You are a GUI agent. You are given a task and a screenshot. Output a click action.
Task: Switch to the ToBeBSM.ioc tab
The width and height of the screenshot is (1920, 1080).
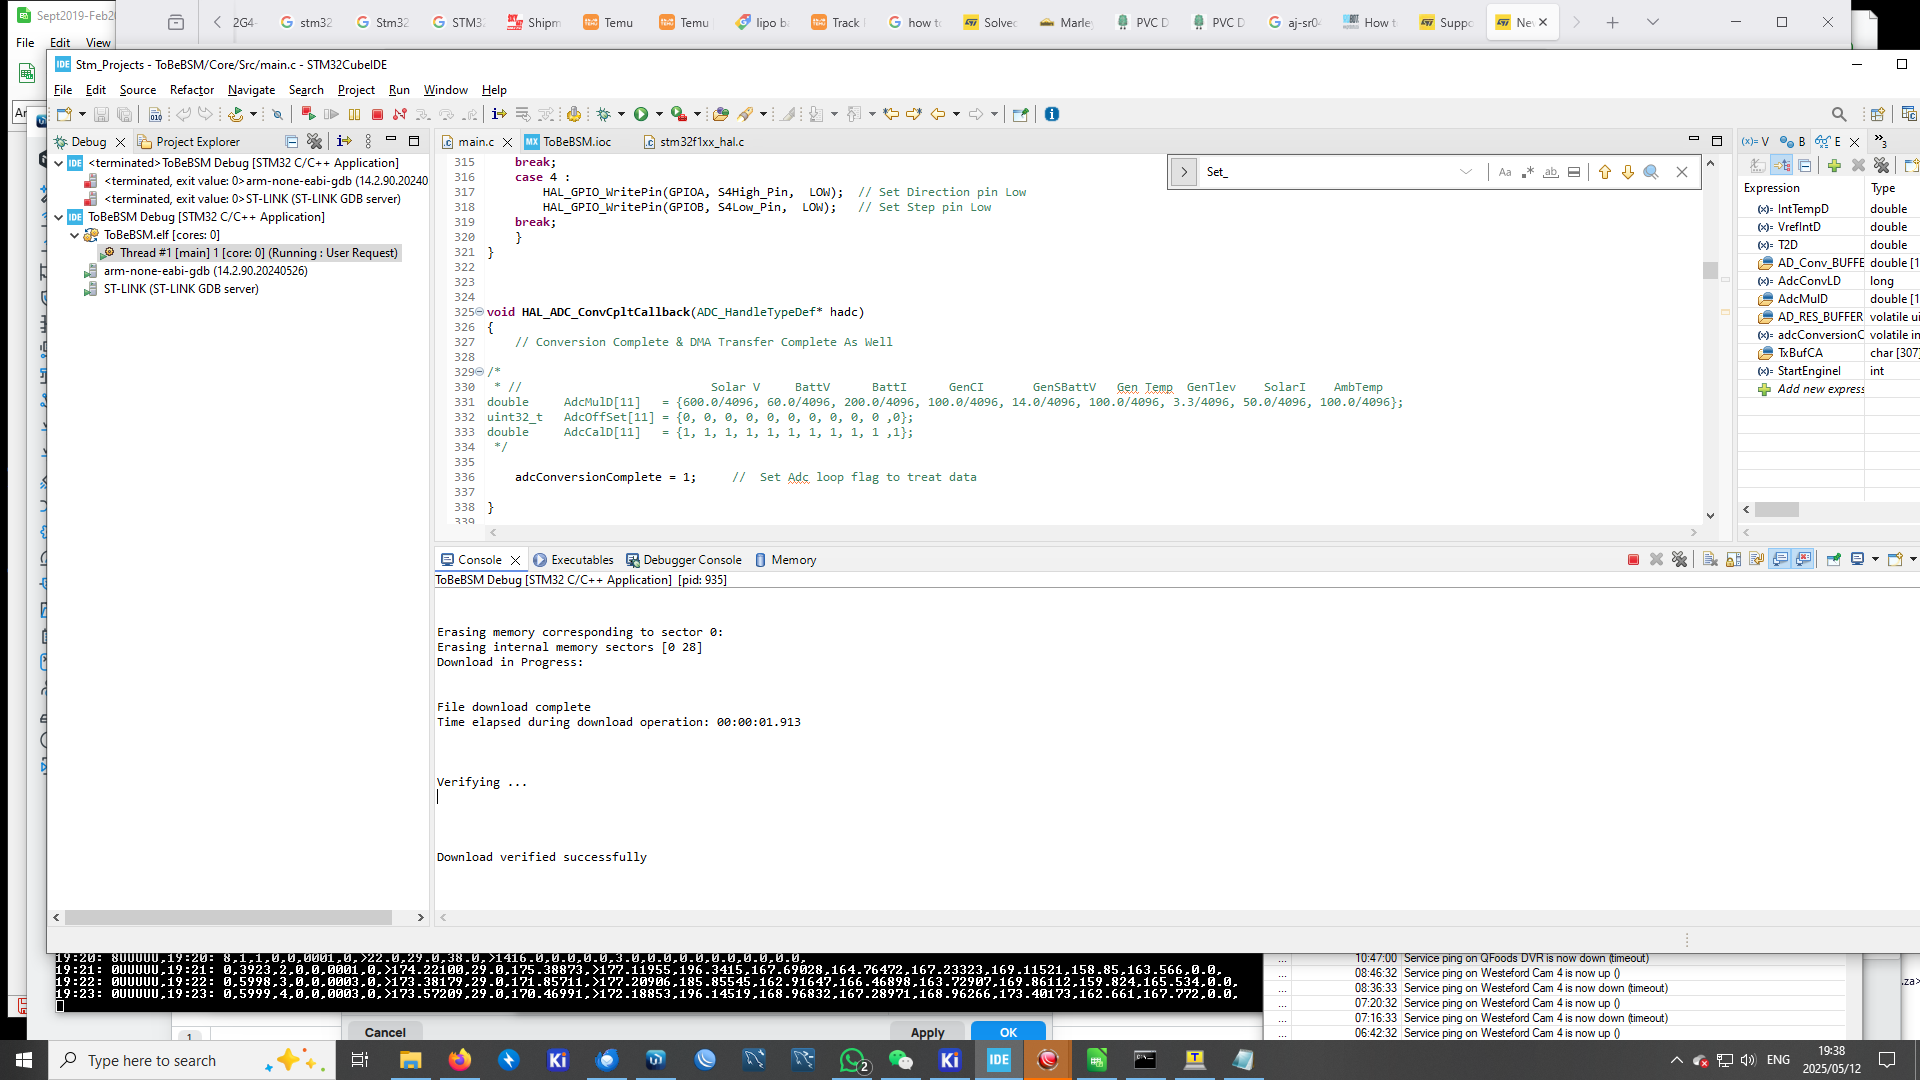coord(578,142)
